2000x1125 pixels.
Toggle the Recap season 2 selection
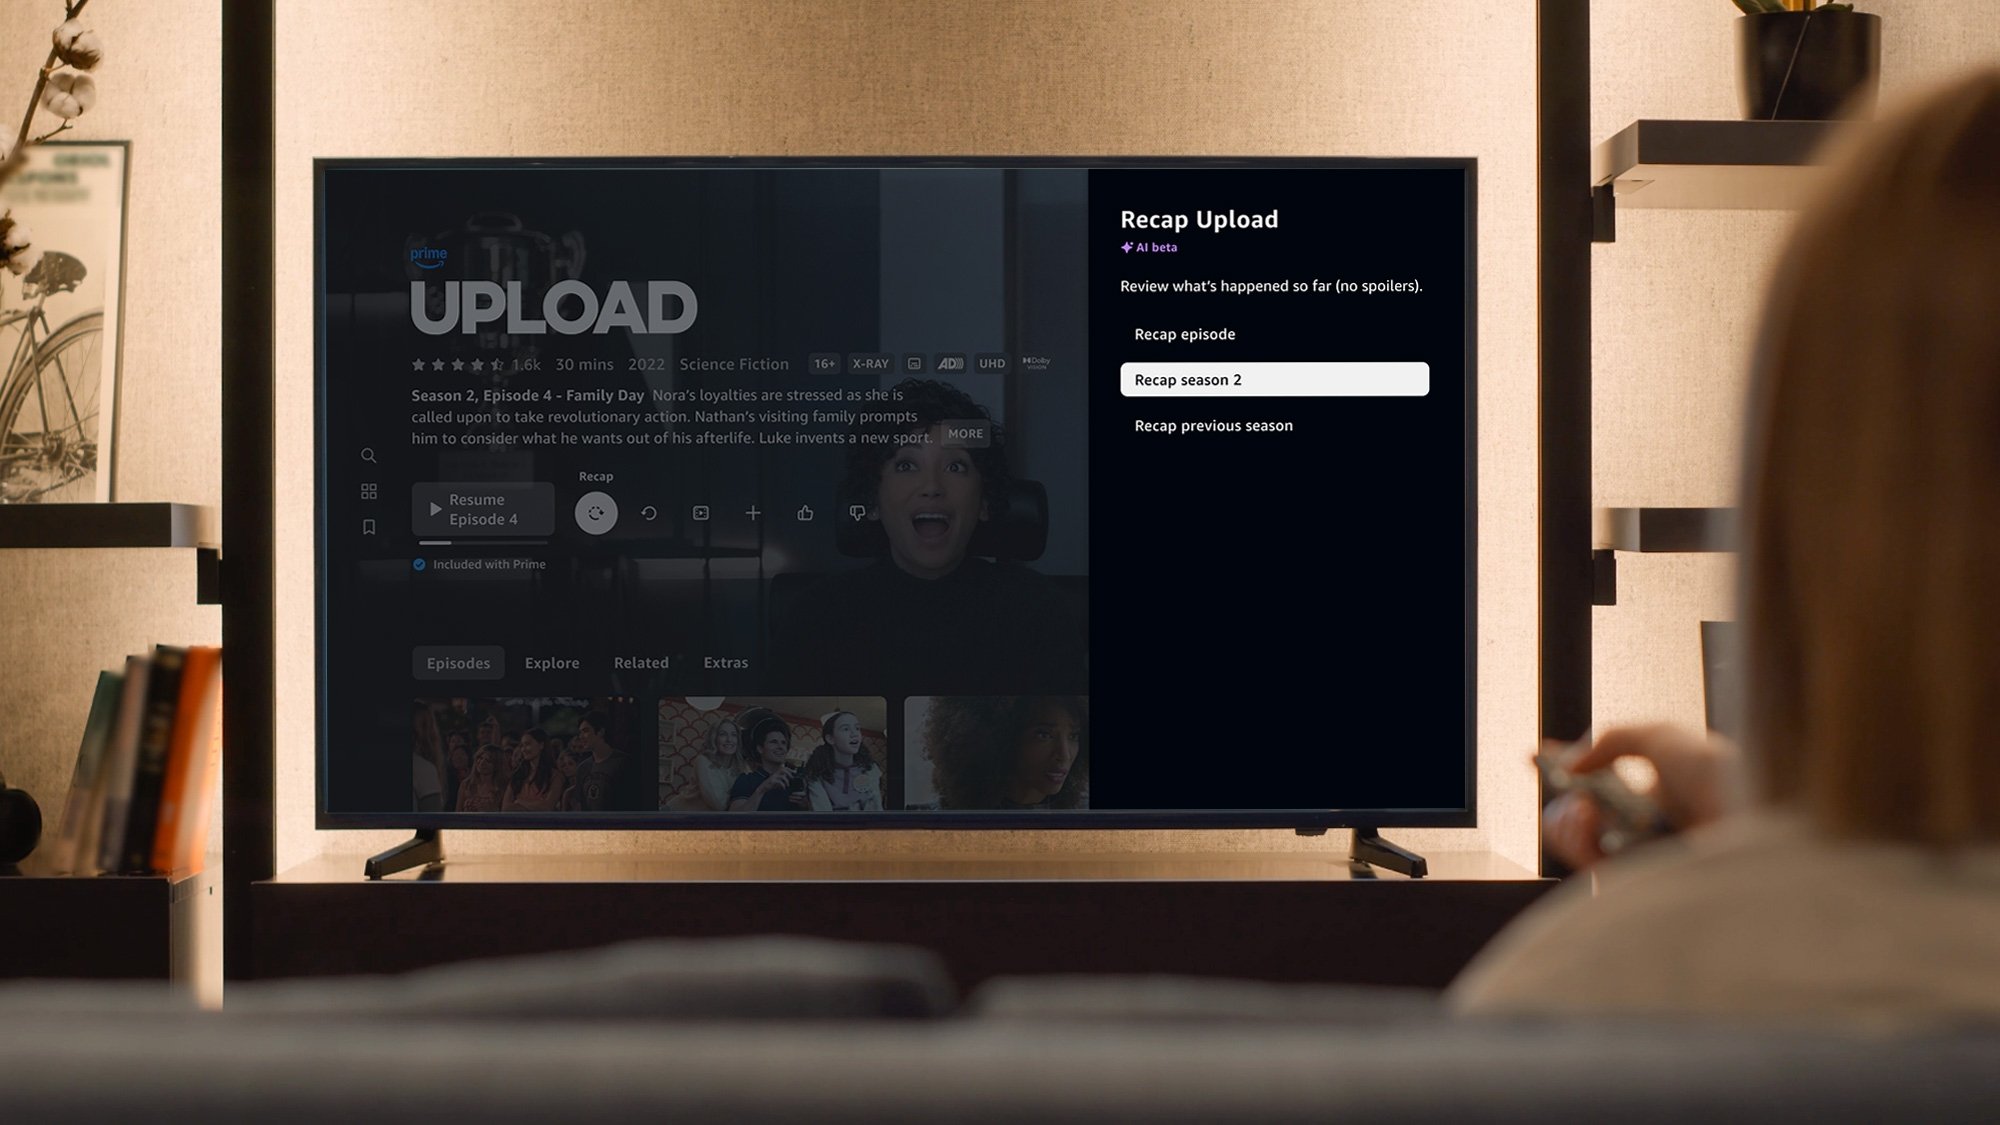click(x=1273, y=379)
